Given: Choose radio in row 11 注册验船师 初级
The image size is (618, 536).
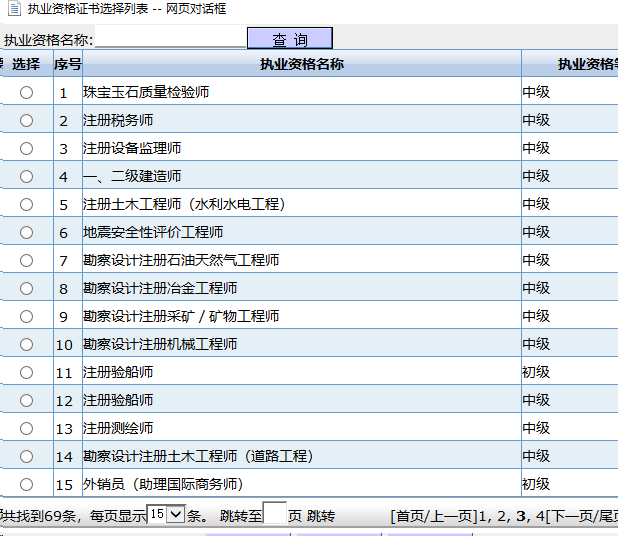Looking at the screenshot, I should coord(26,372).
